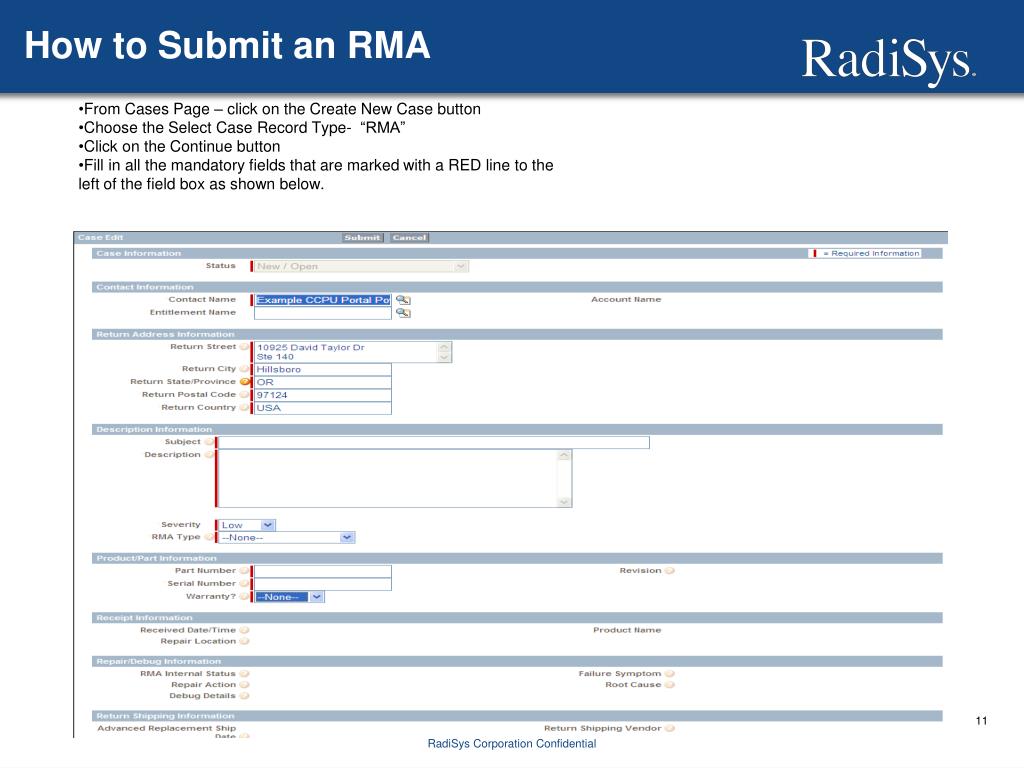Click the Return Shipping Information section header

[x=517, y=716]
